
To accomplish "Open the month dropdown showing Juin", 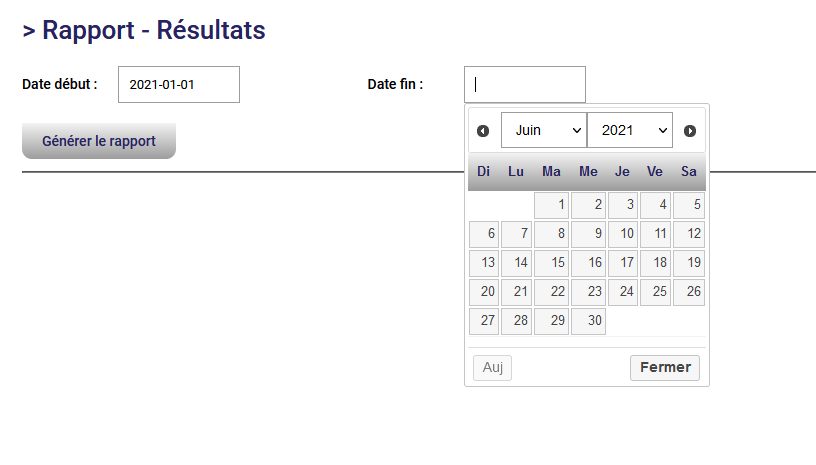I will [x=543, y=131].
